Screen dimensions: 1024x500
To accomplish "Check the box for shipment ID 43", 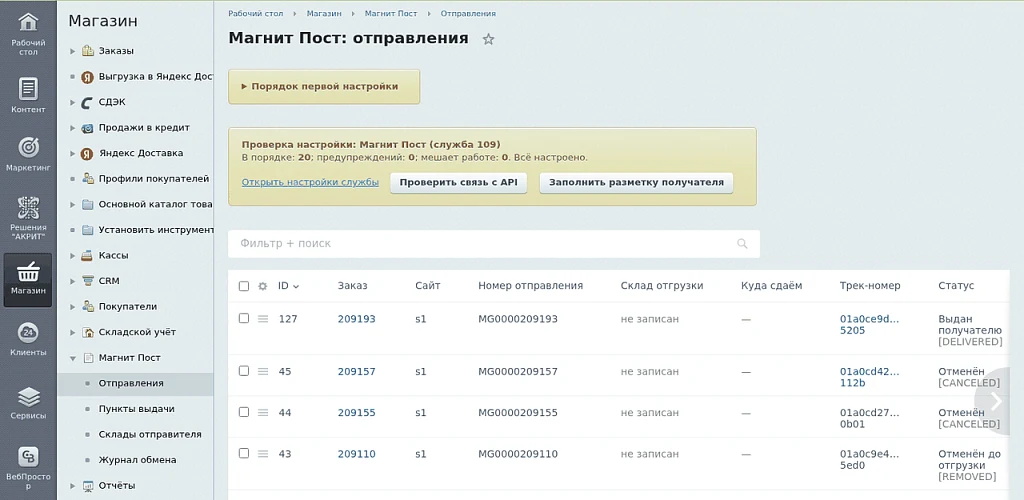I will 244,453.
